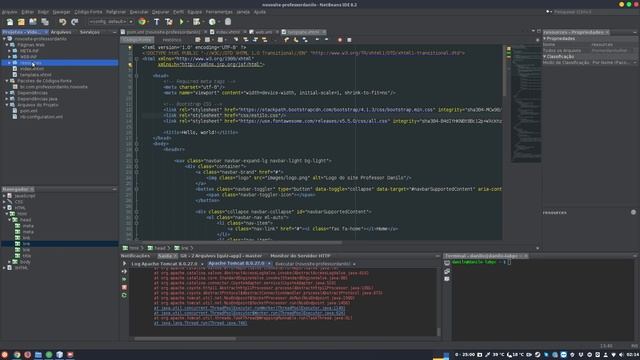Click the code minimap preview
Screen dimensions: 640x360
pos(526,104)
